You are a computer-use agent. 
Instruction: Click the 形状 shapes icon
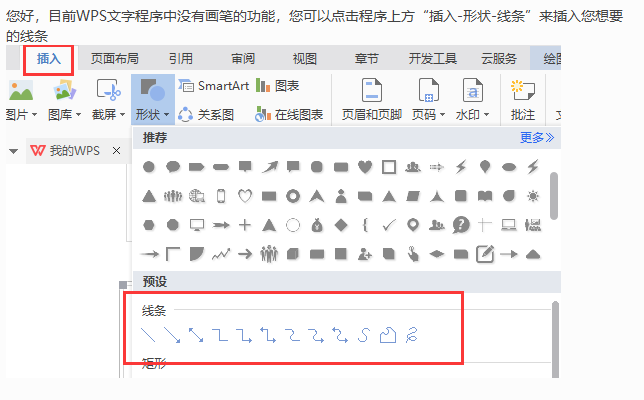[x=153, y=90]
